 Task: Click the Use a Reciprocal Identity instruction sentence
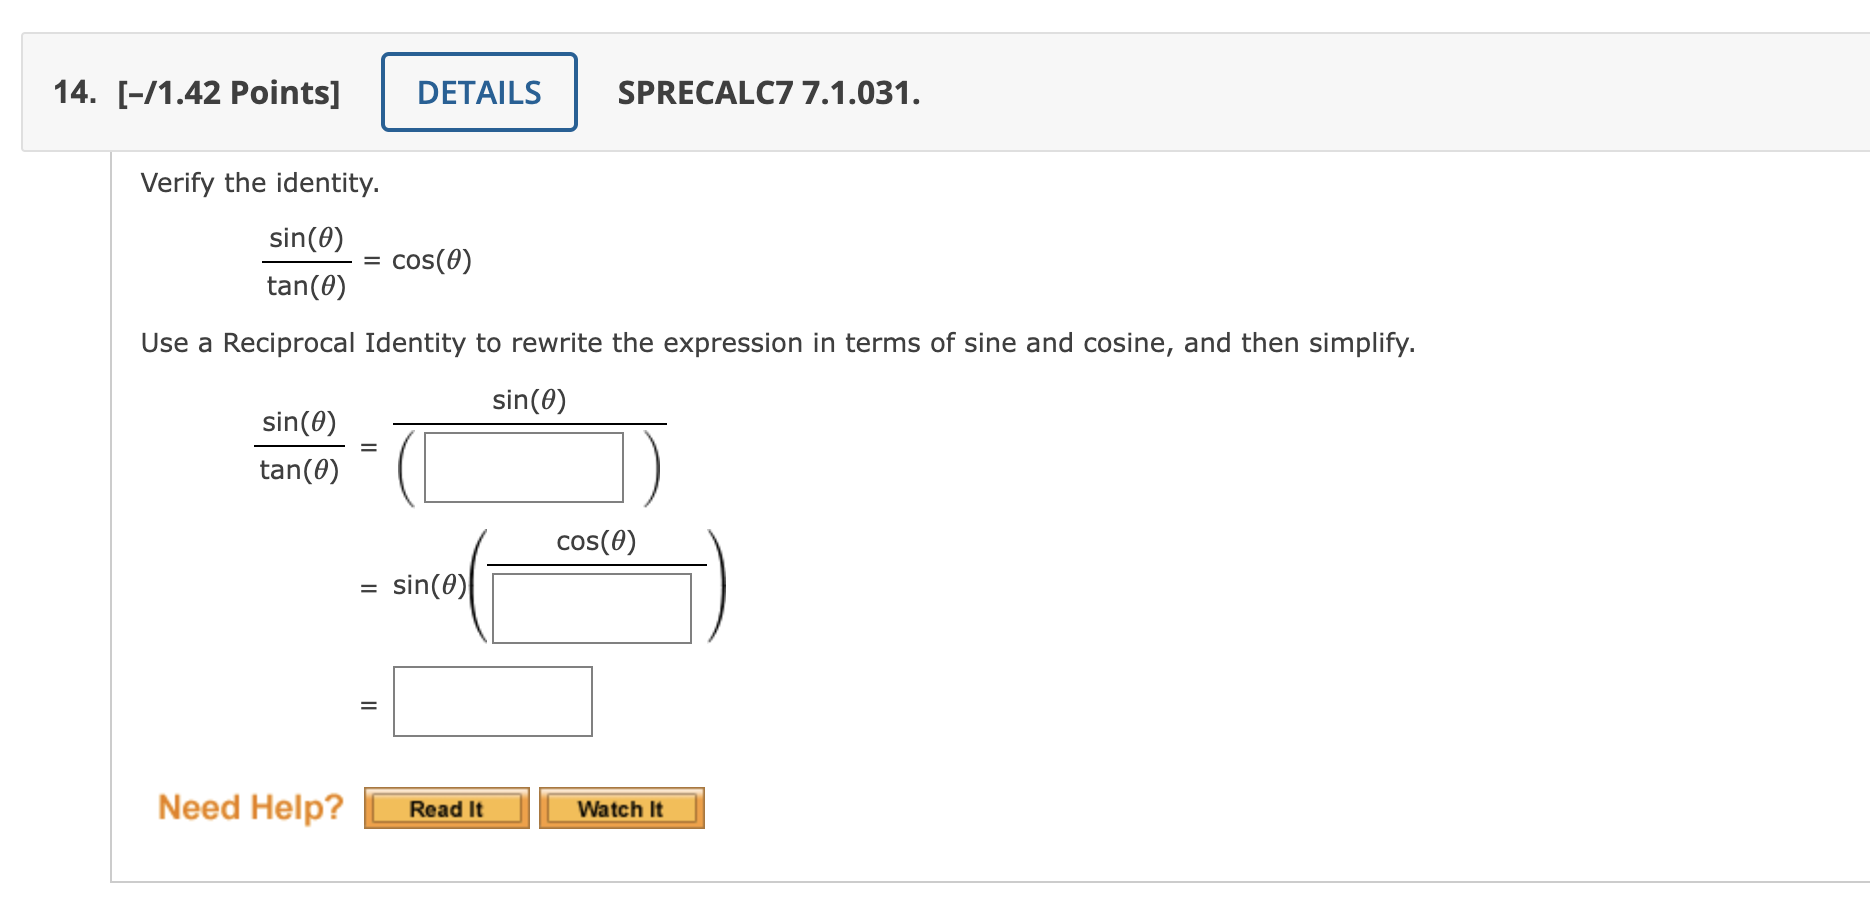(x=778, y=343)
